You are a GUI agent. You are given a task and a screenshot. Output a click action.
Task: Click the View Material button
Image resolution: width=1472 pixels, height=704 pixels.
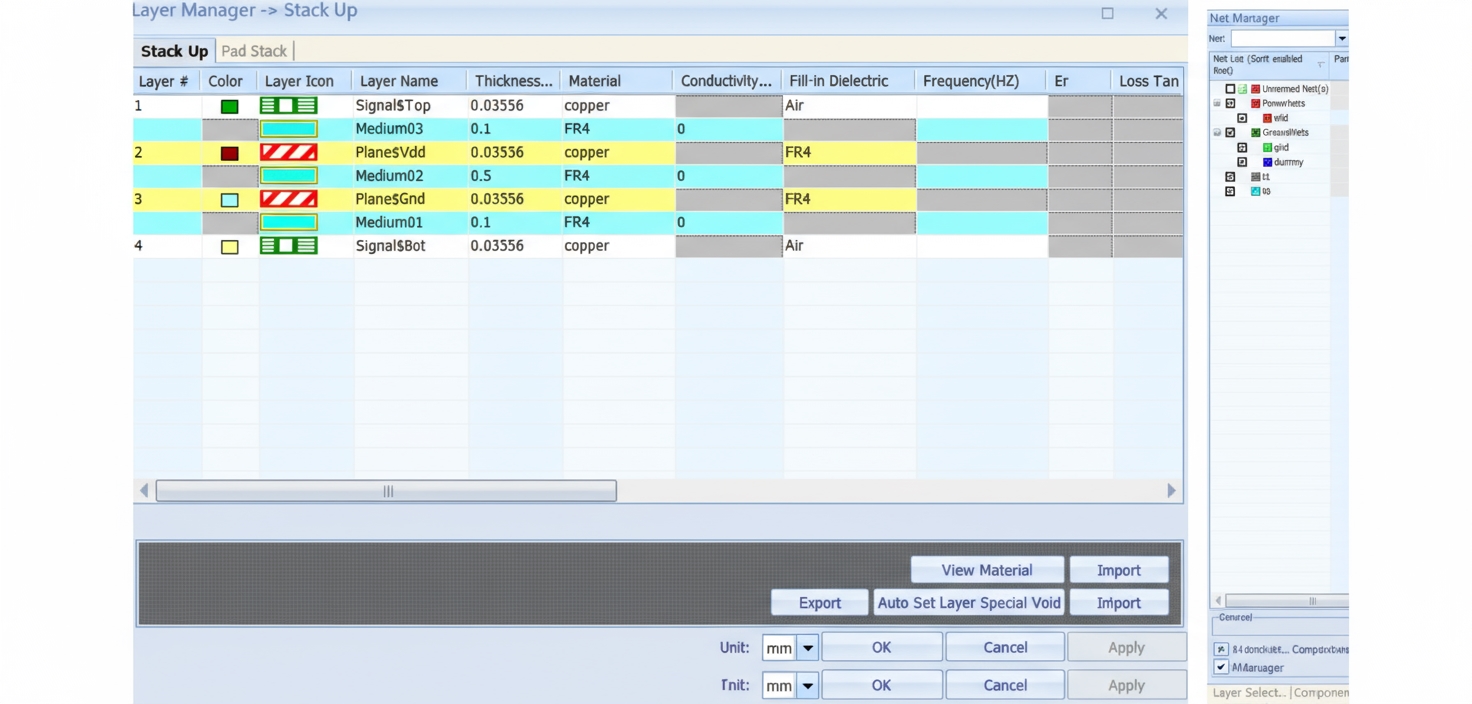pos(986,569)
